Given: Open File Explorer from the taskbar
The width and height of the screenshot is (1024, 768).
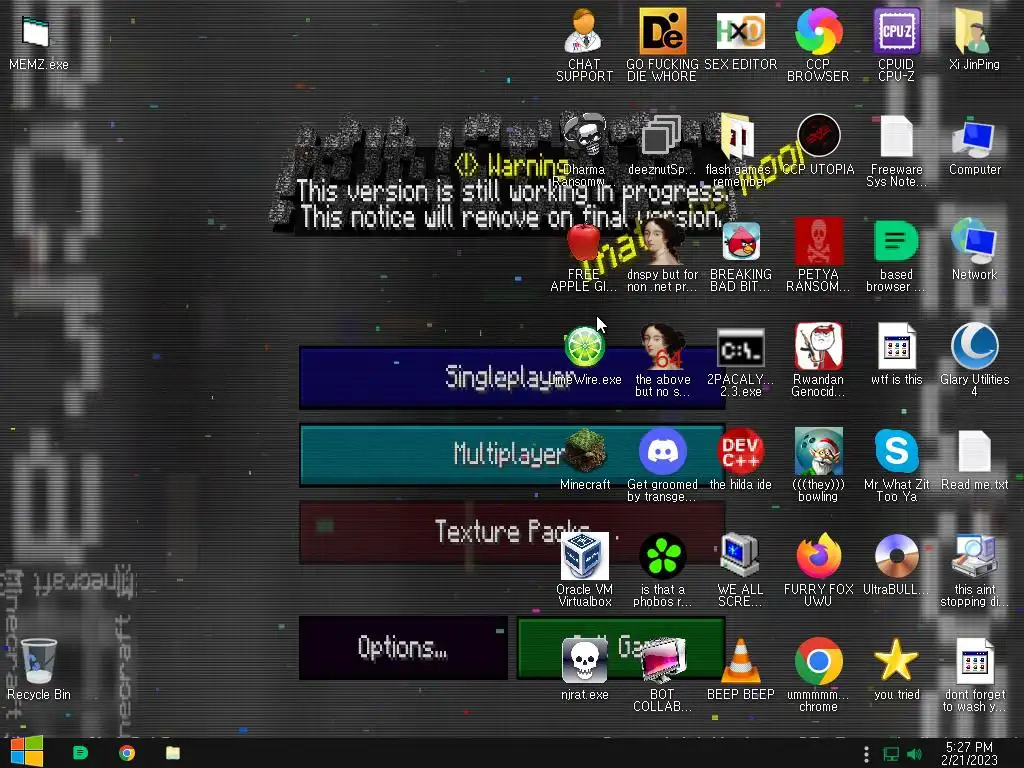Looking at the screenshot, I should tap(173, 753).
